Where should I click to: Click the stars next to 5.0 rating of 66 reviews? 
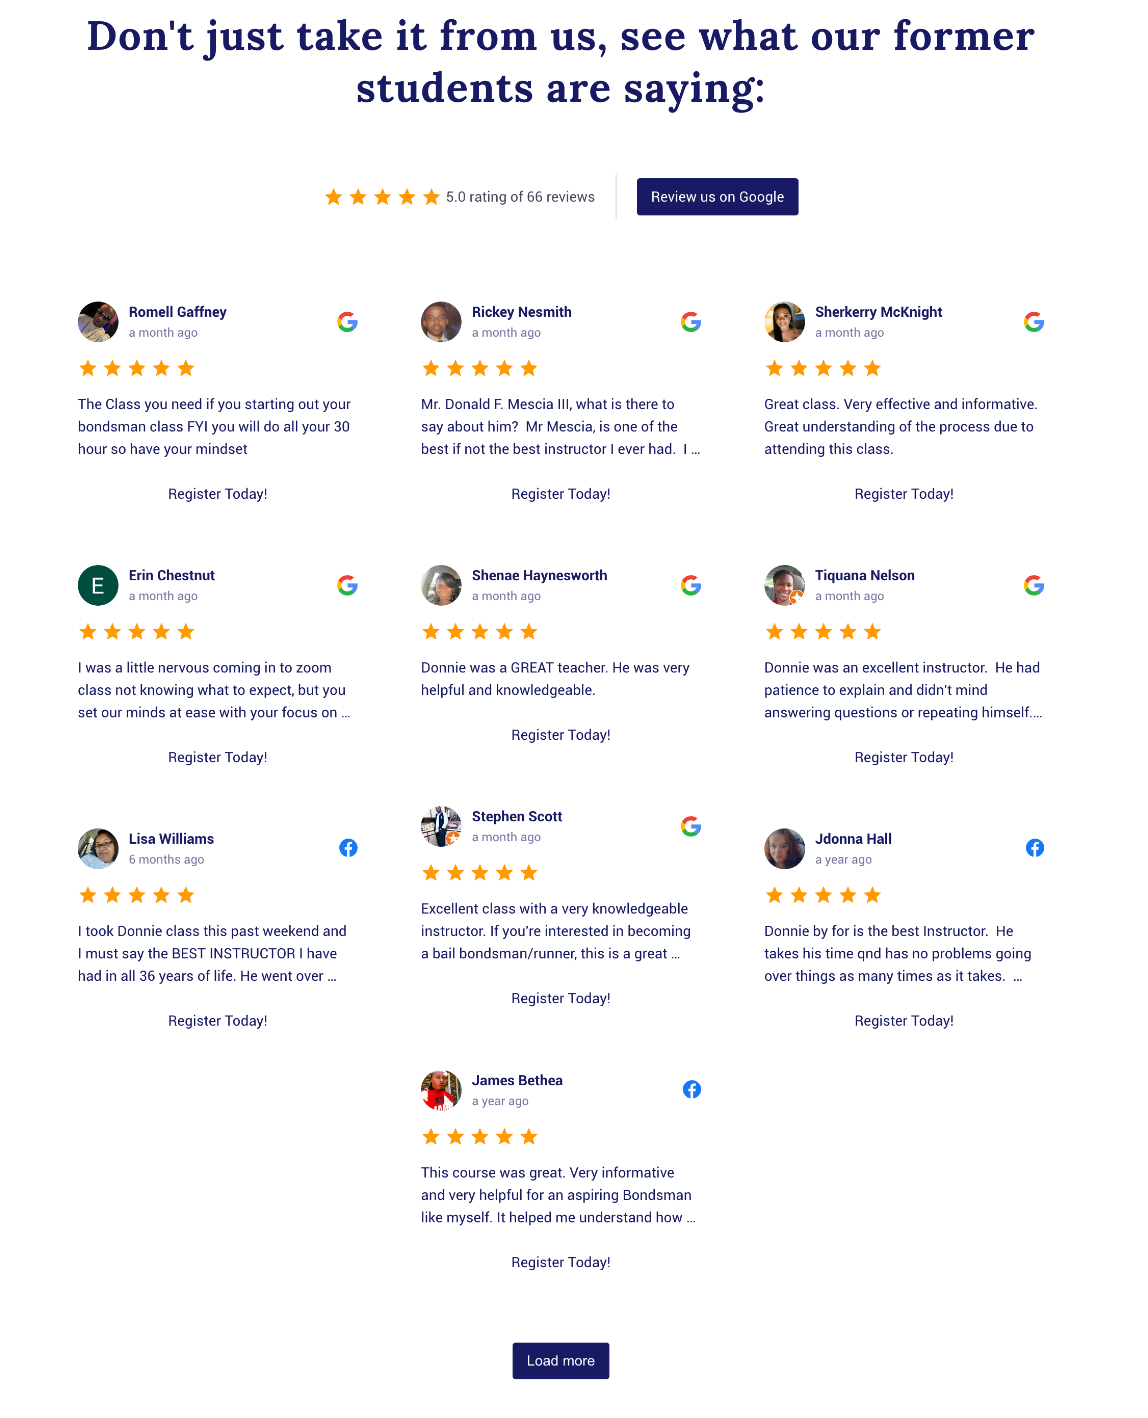point(382,197)
